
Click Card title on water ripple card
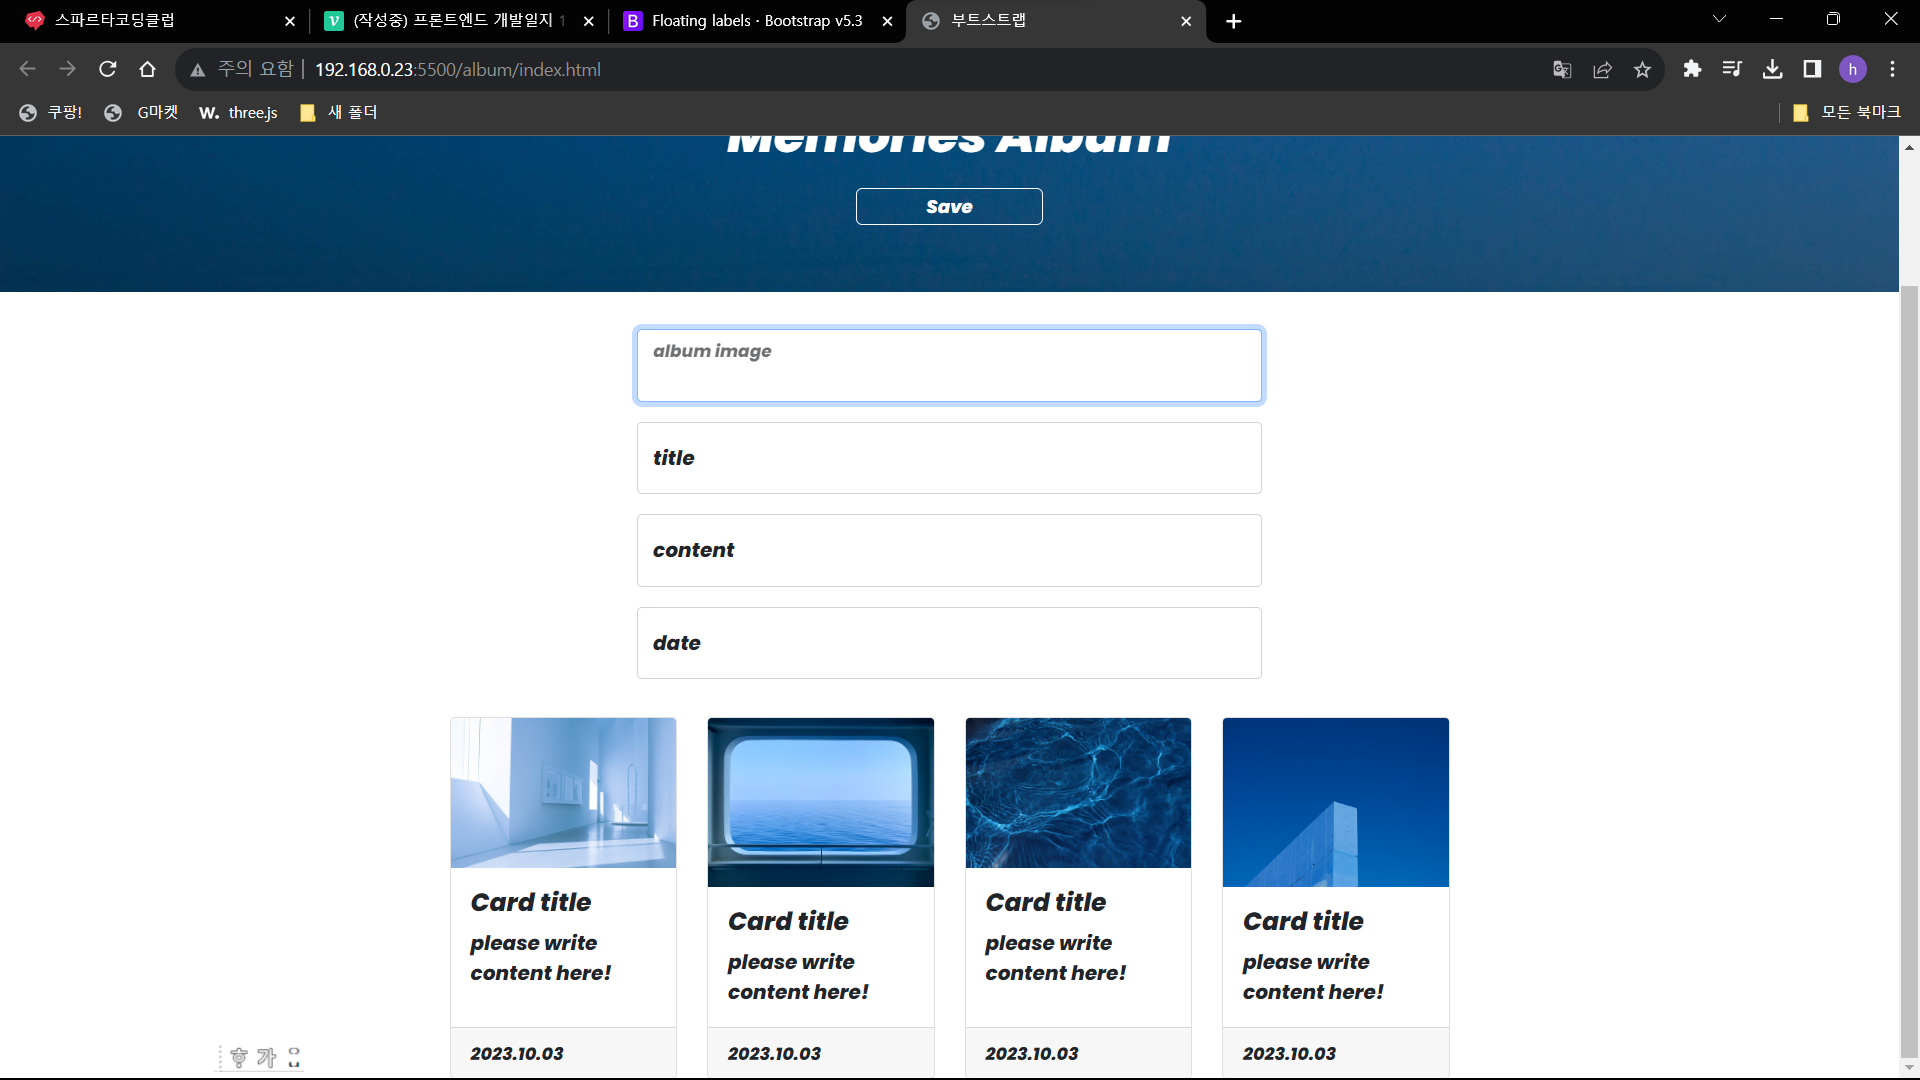tap(1046, 902)
